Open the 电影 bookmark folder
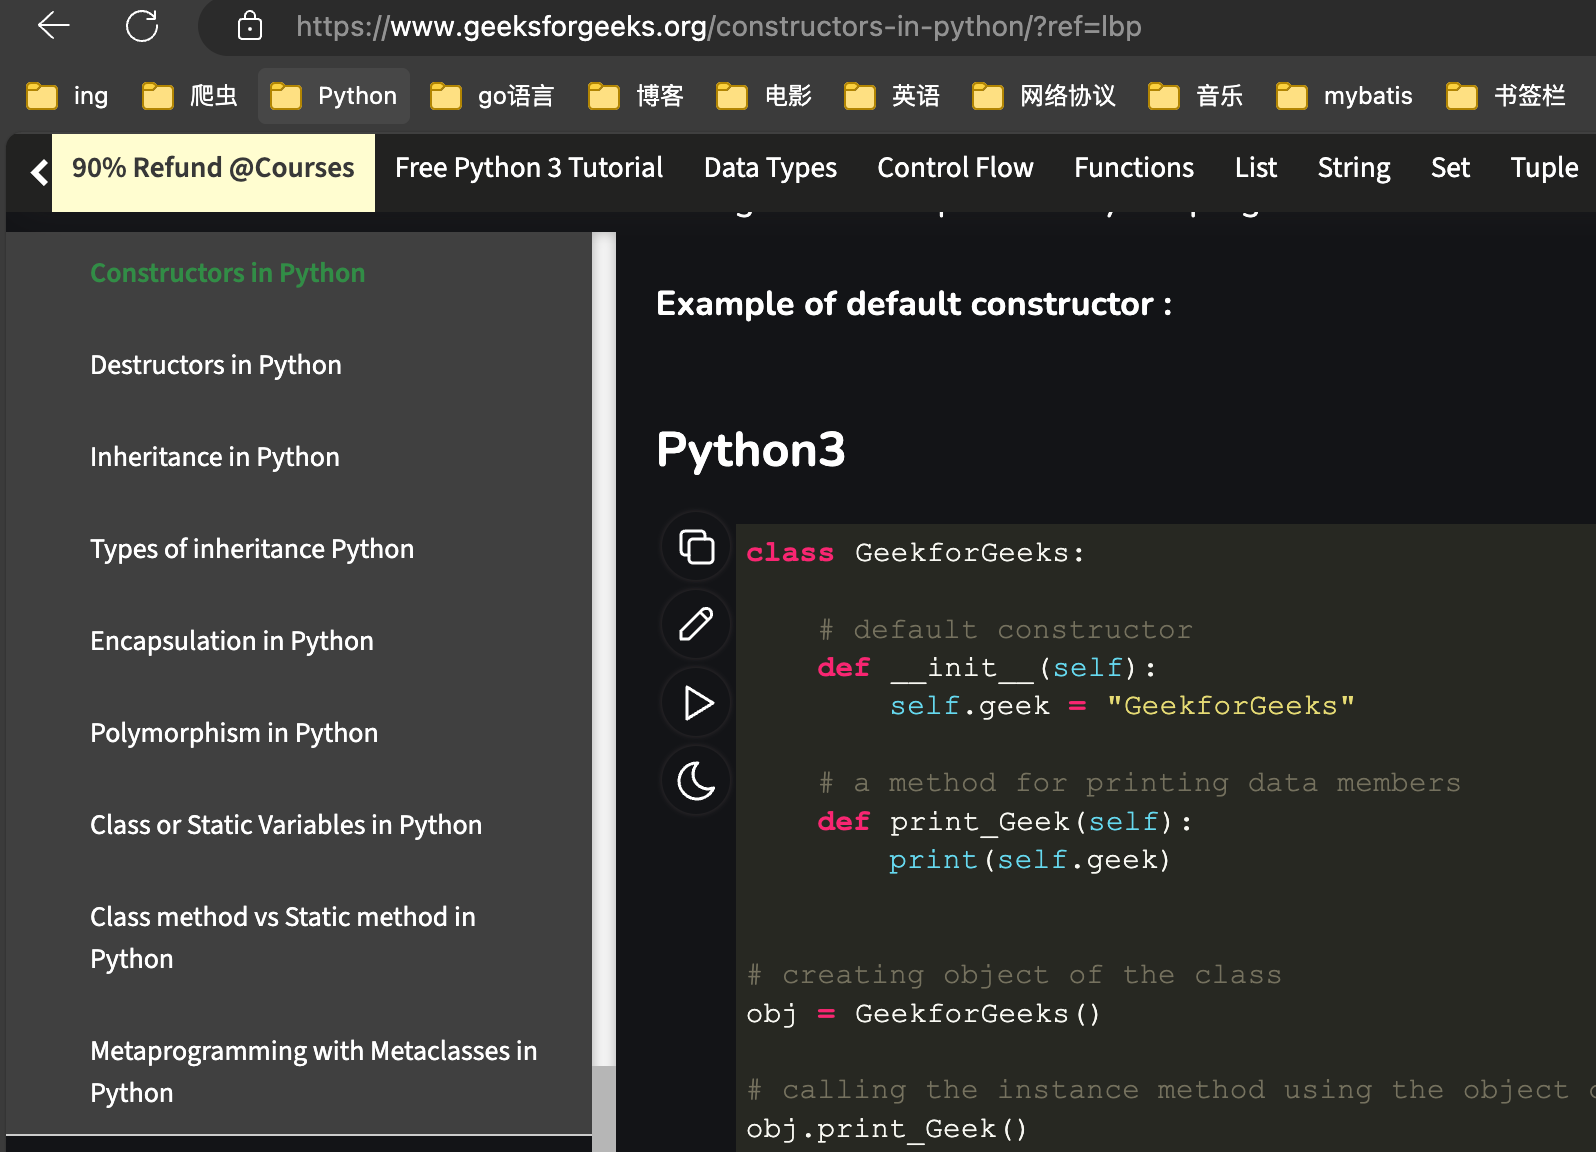The height and width of the screenshot is (1152, 1596). pyautogui.click(x=764, y=96)
